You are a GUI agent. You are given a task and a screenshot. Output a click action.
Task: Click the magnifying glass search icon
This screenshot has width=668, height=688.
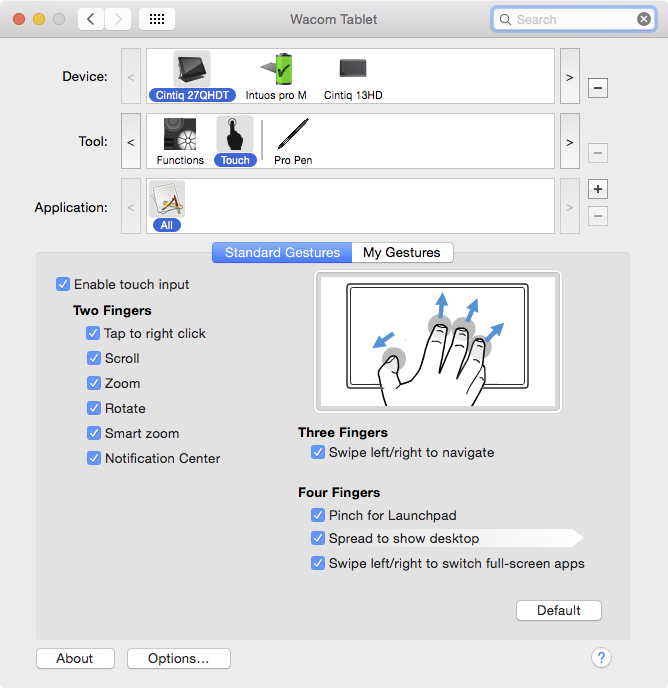[x=505, y=20]
